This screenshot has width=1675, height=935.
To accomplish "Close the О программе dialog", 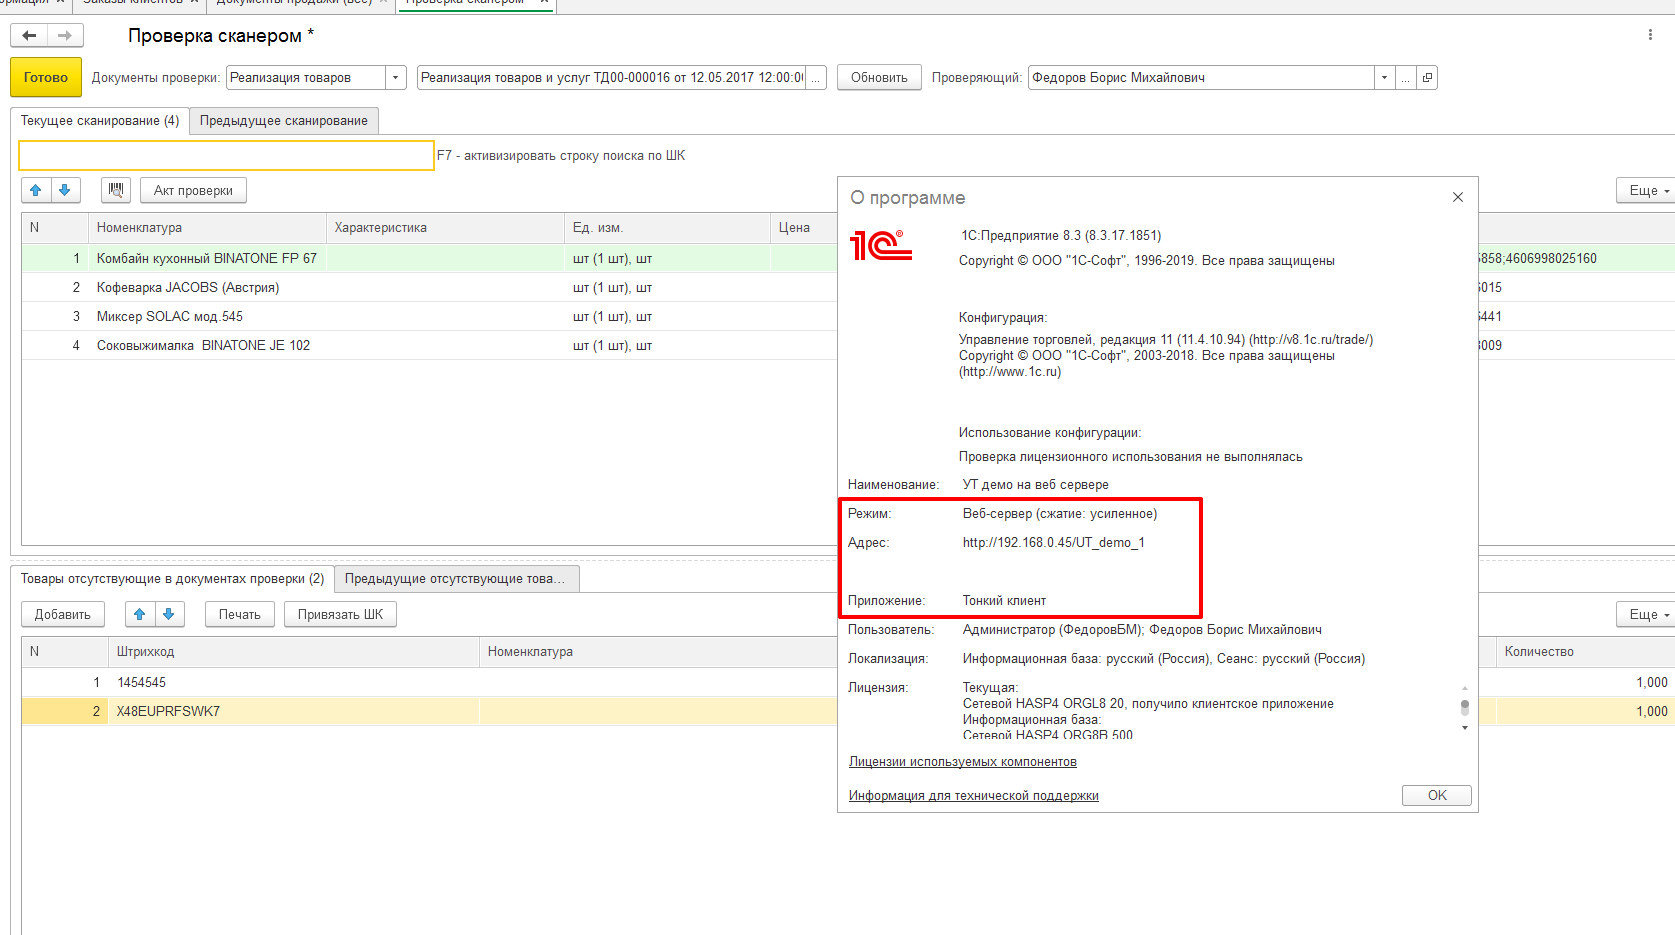I will pyautogui.click(x=1458, y=197).
